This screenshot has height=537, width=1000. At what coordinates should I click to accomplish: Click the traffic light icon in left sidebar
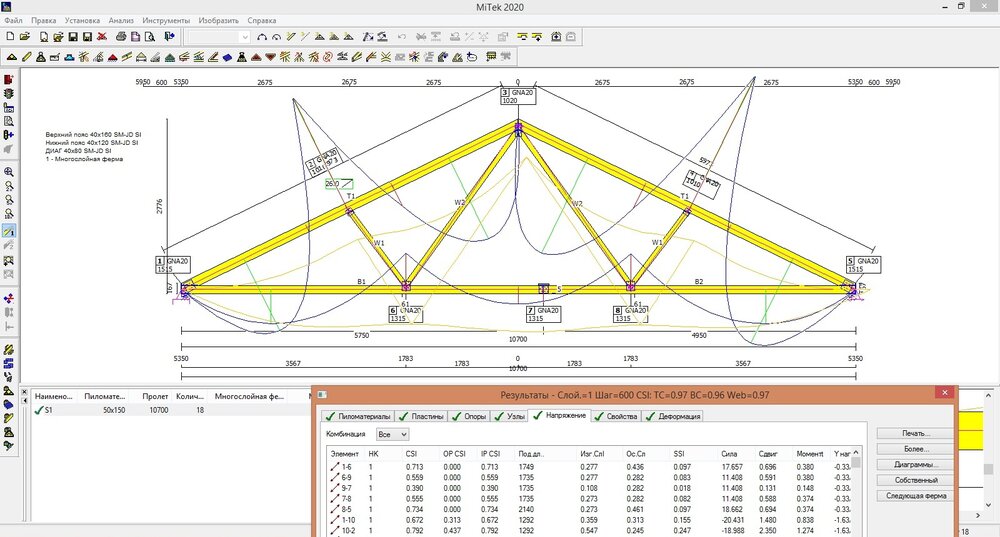pyautogui.click(x=9, y=94)
